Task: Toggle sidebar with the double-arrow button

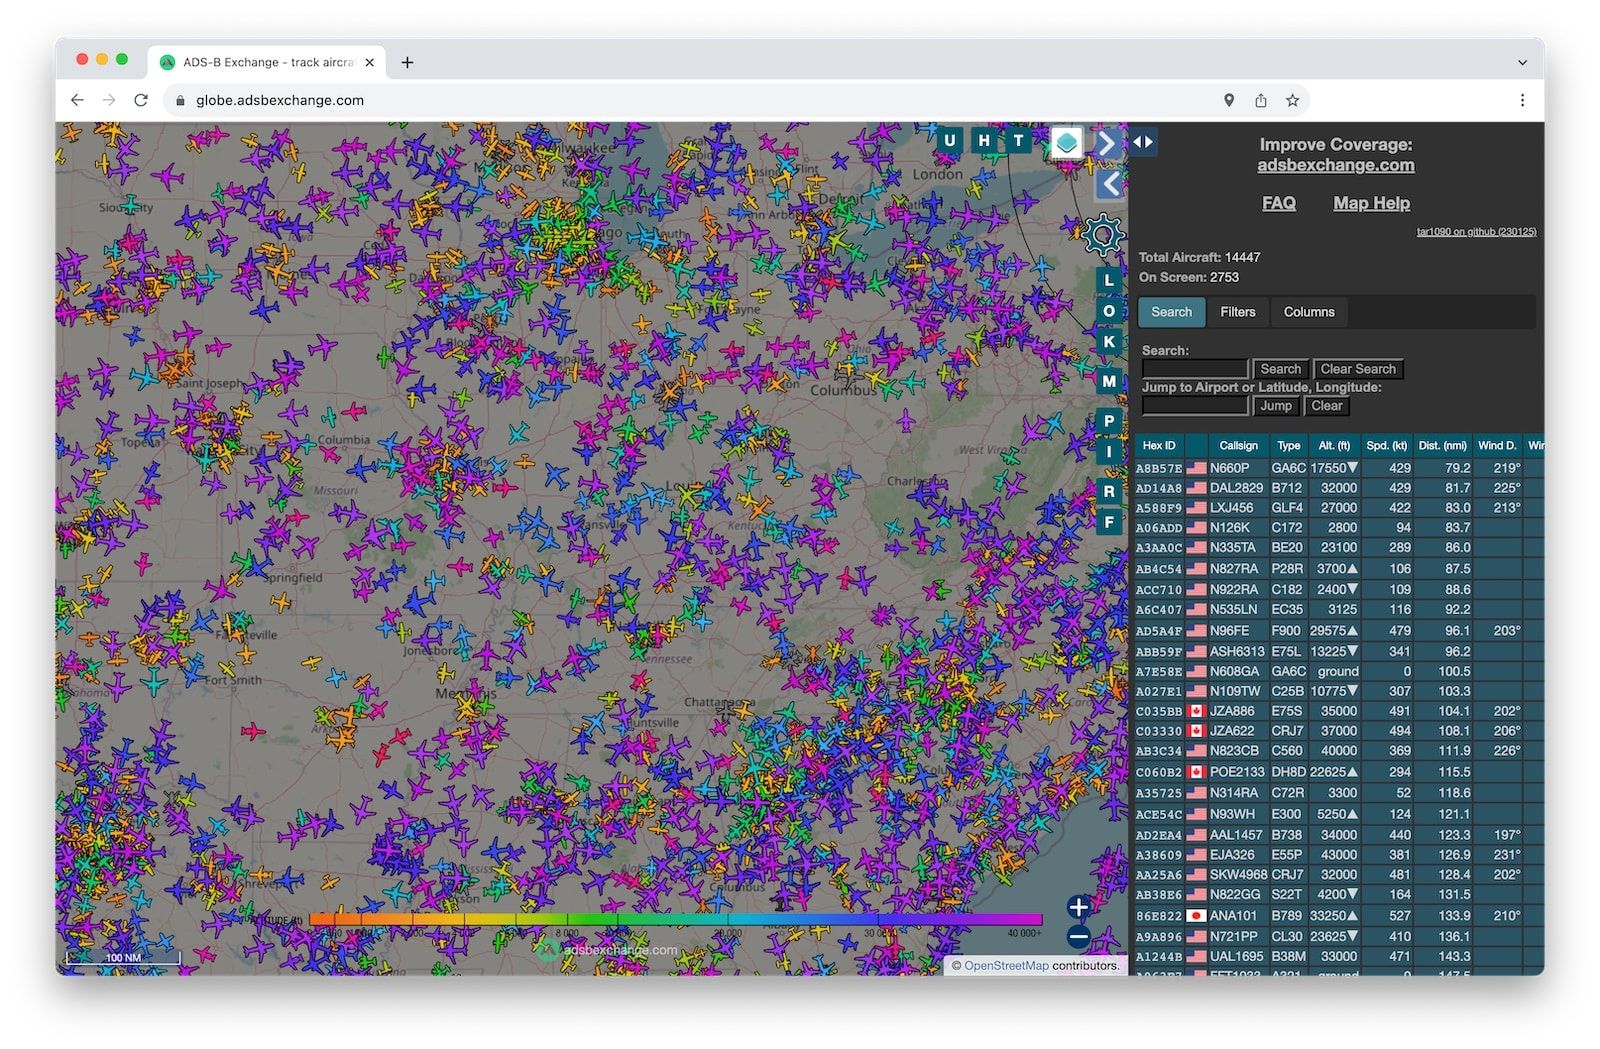Action: click(x=1143, y=142)
